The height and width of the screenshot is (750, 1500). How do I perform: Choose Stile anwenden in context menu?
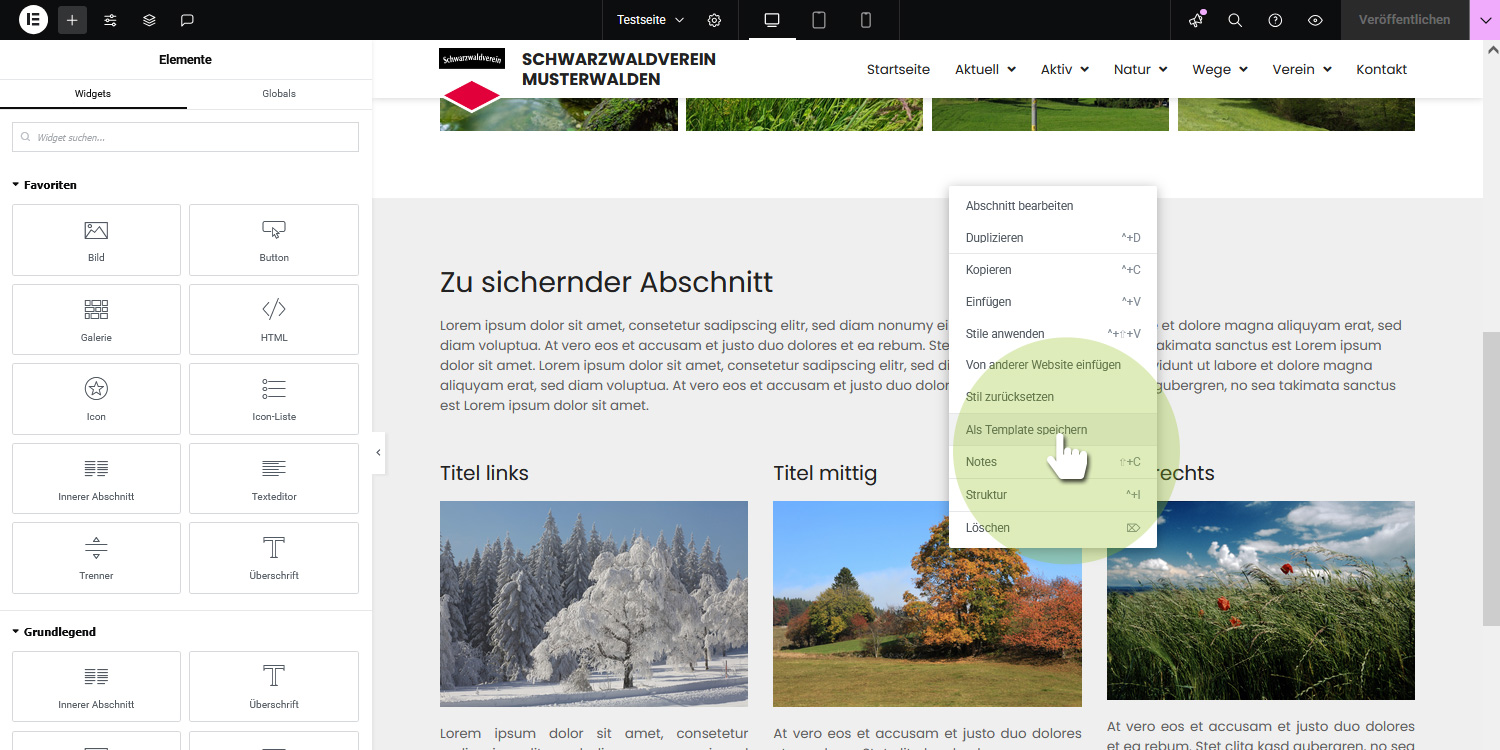(1053, 334)
